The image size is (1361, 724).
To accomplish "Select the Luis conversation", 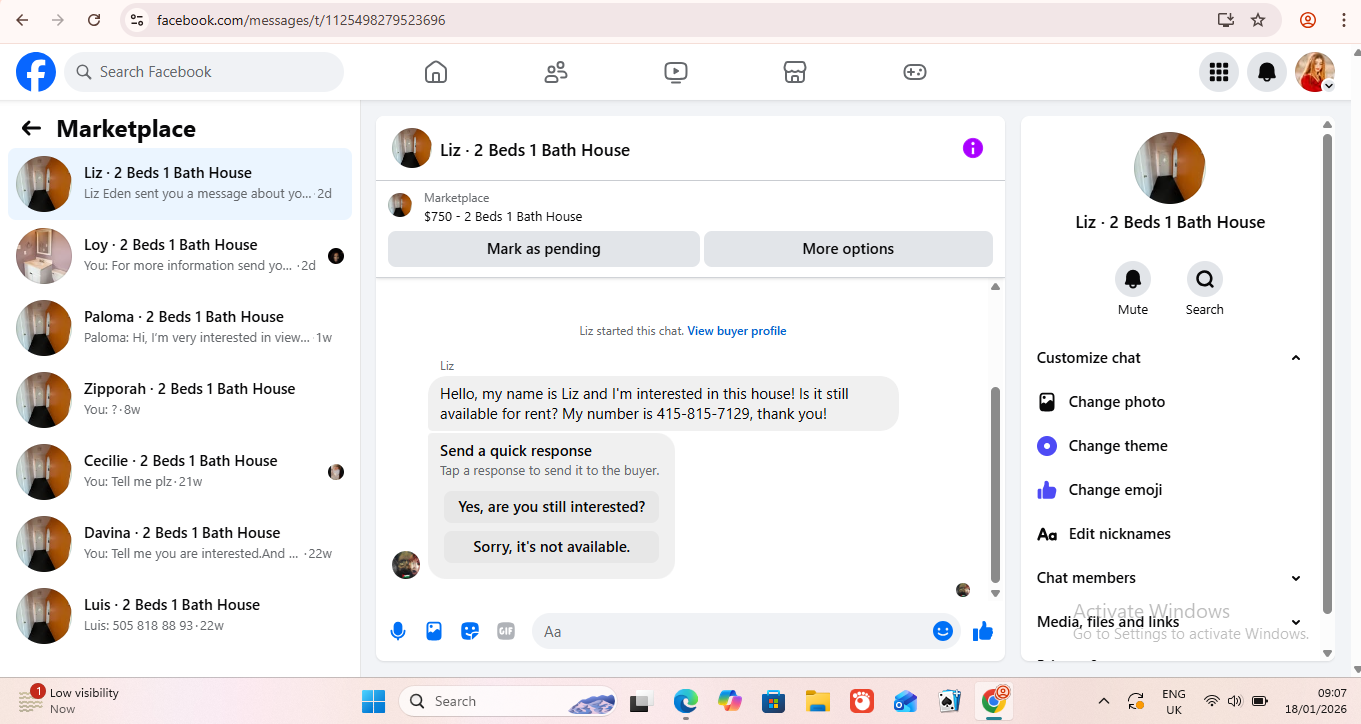I will point(180,616).
